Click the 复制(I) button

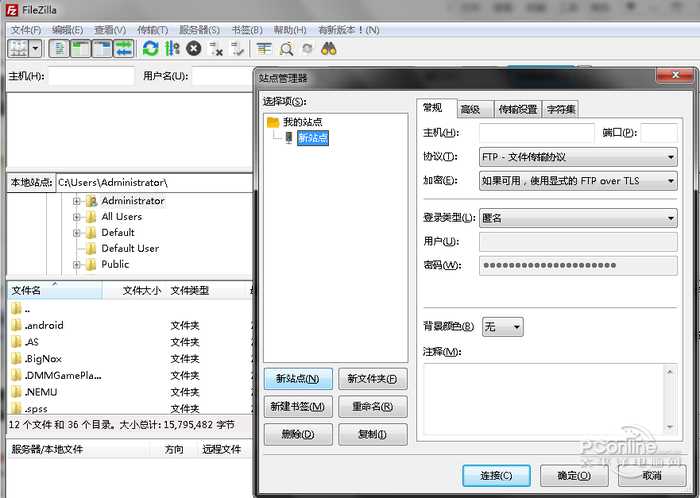372,434
